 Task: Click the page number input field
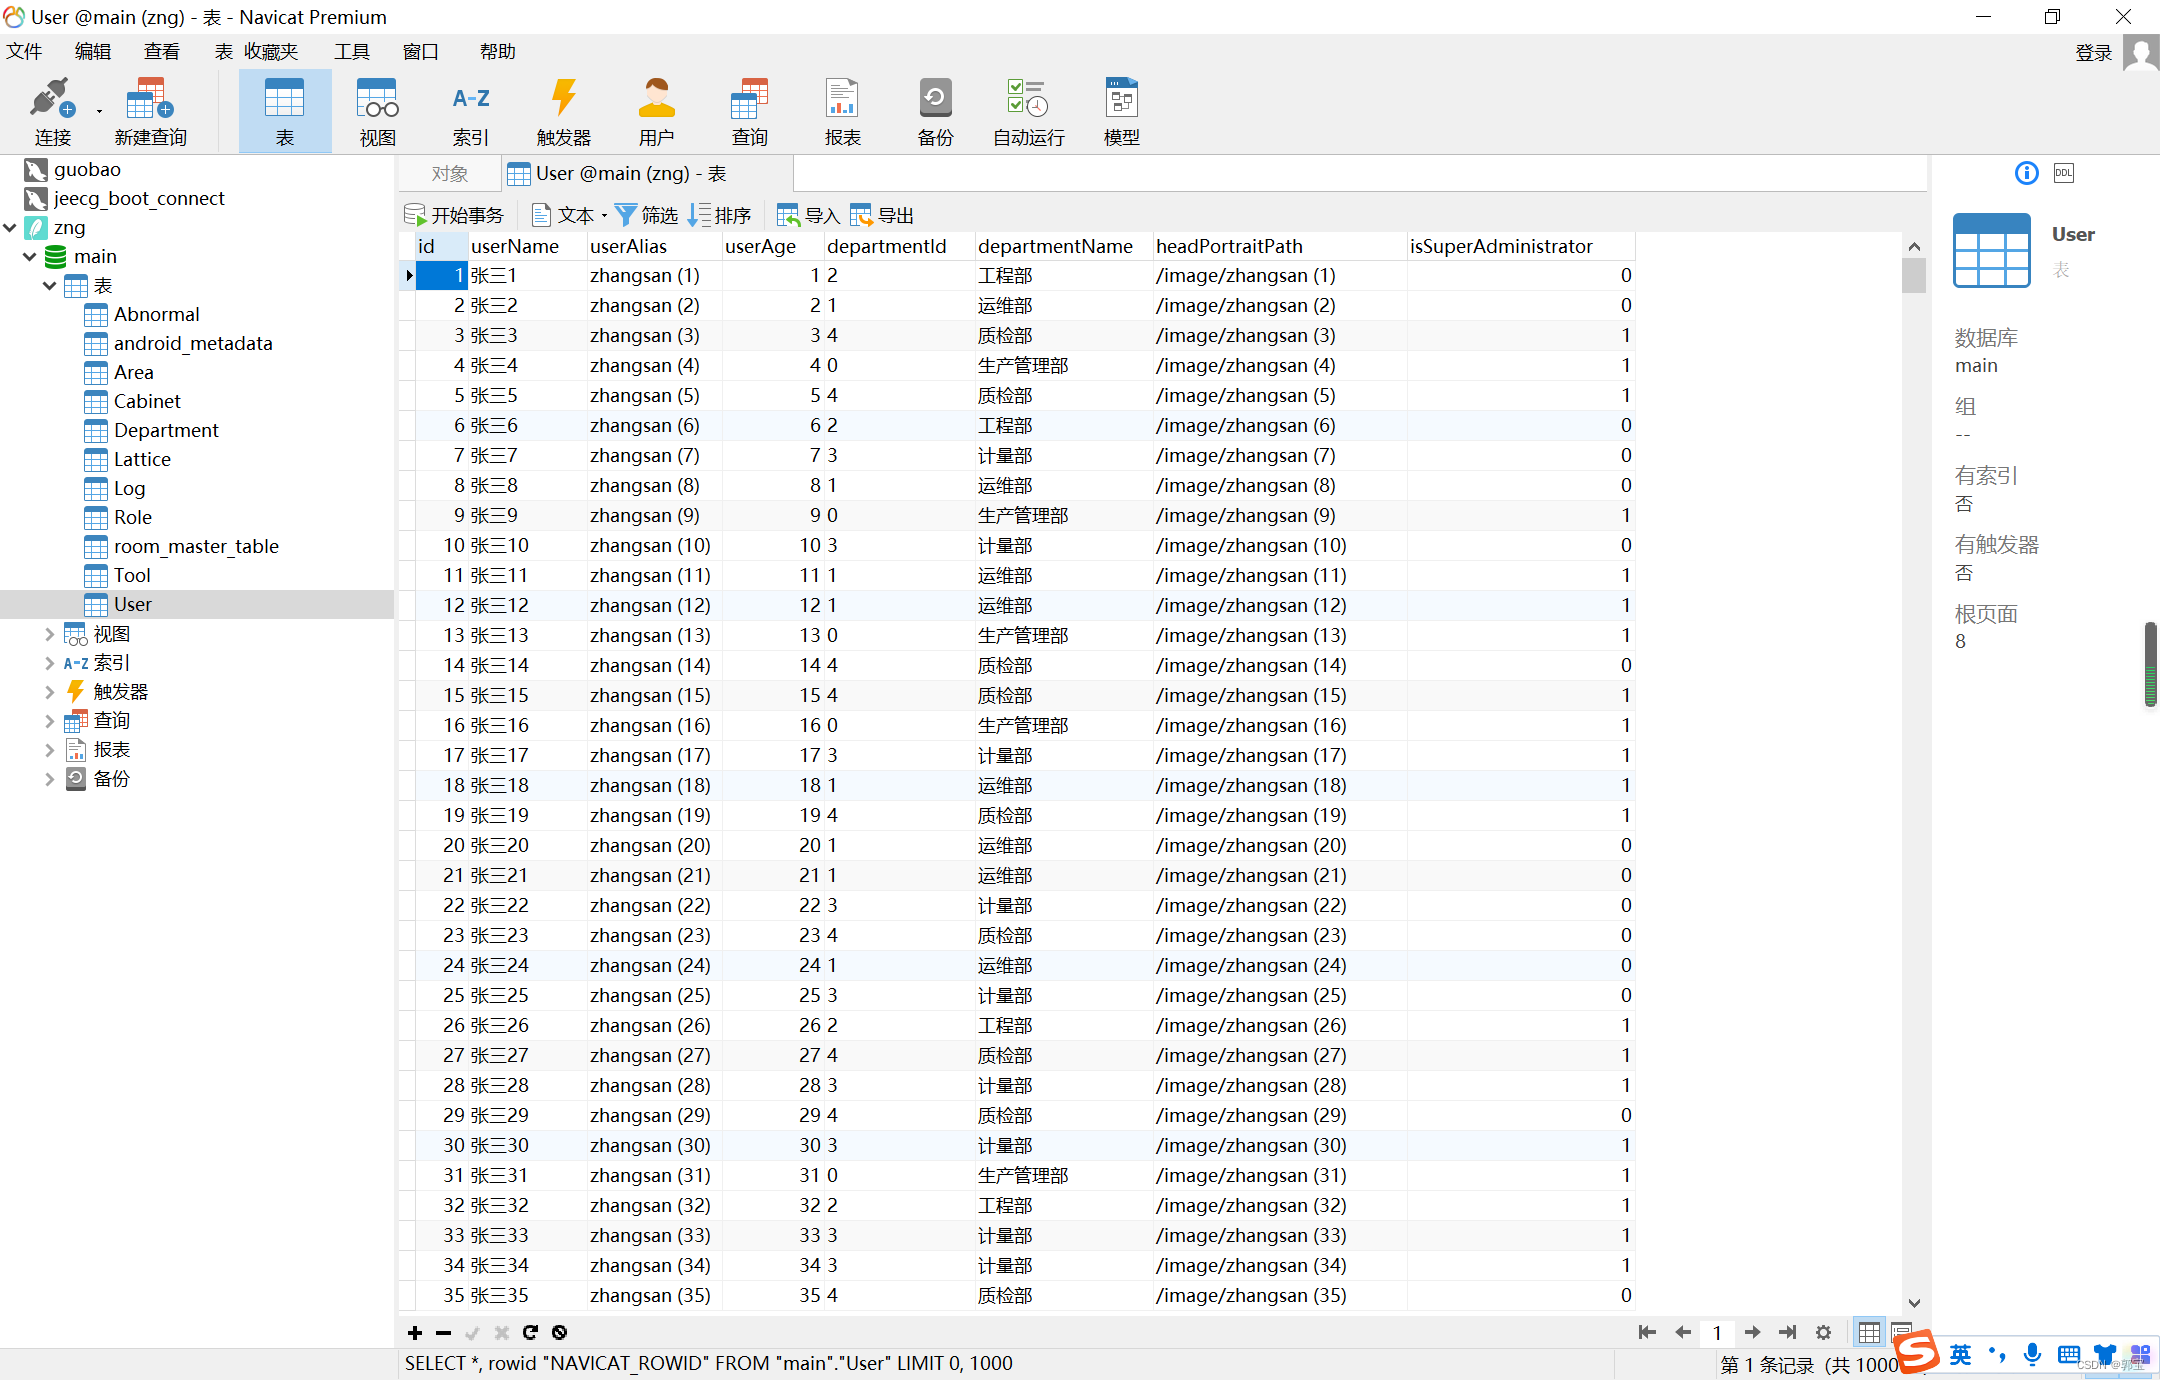click(x=1717, y=1332)
